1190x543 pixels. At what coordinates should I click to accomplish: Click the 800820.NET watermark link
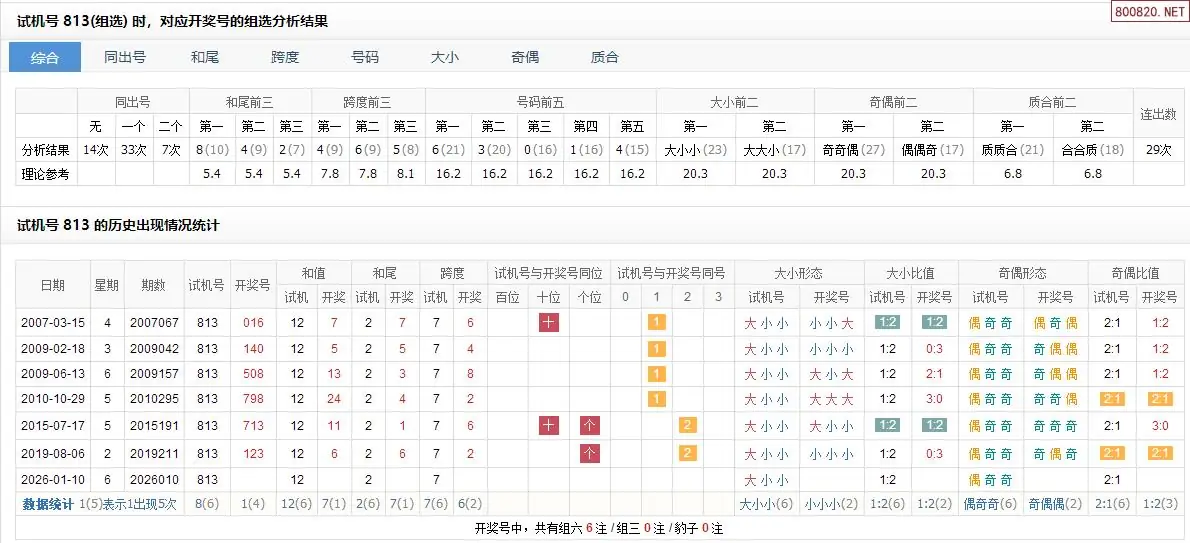click(1148, 12)
